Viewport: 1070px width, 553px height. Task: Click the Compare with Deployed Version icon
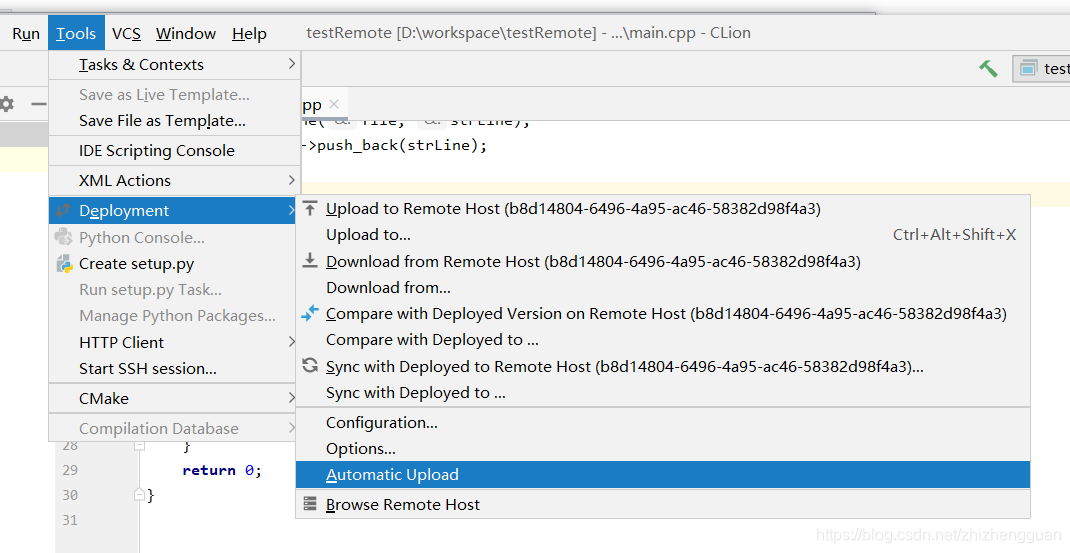[310, 313]
